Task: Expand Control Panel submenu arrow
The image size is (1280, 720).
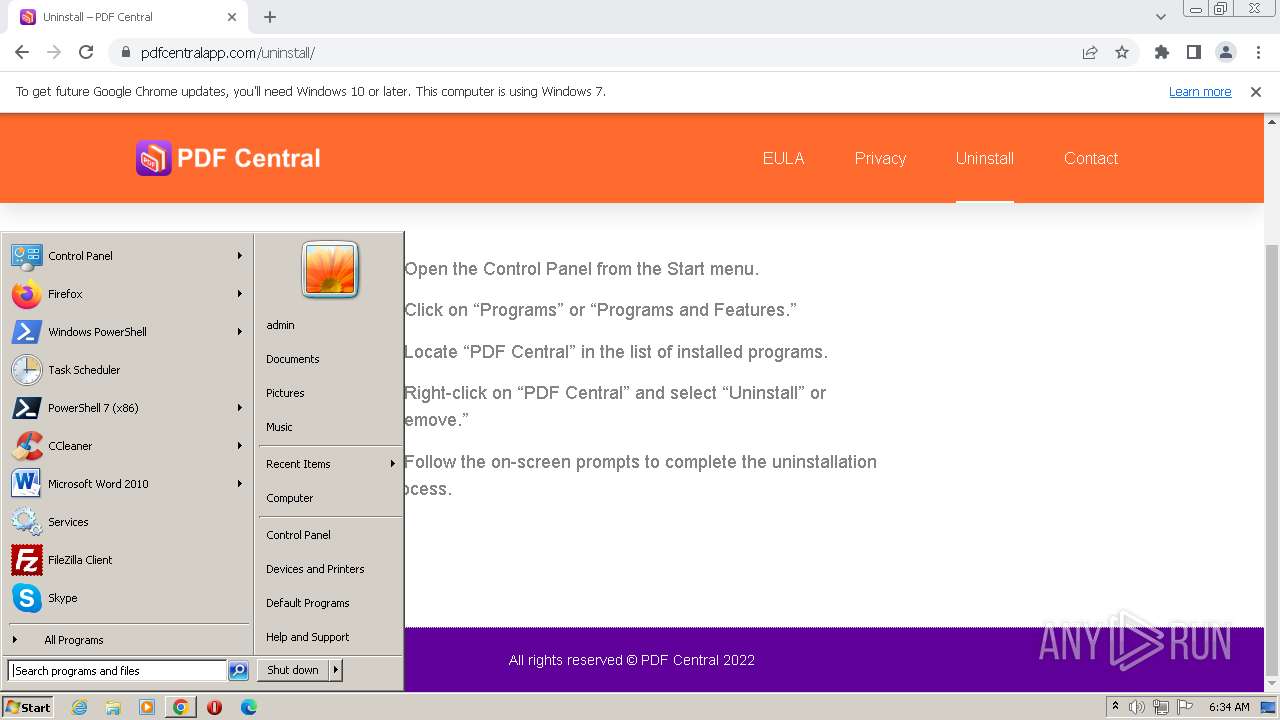Action: tap(240, 256)
